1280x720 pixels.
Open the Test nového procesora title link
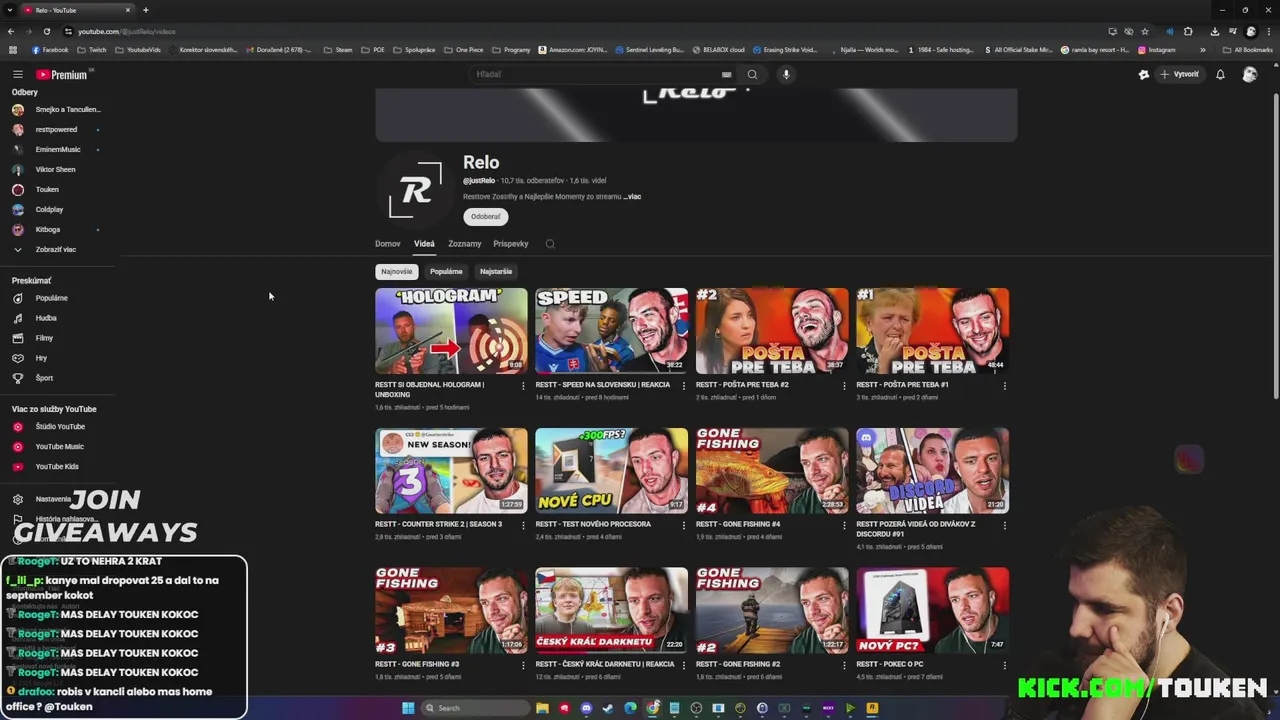coord(593,524)
